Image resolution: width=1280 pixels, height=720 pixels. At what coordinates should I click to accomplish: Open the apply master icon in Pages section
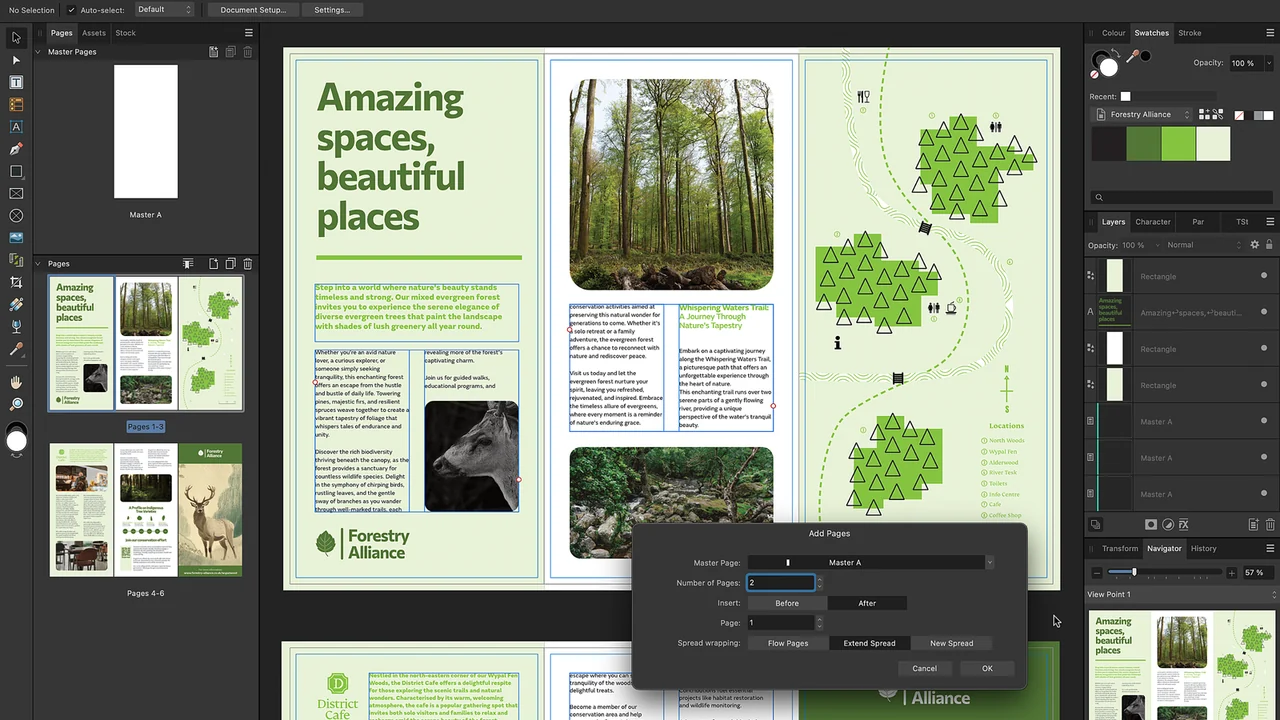[x=187, y=264]
